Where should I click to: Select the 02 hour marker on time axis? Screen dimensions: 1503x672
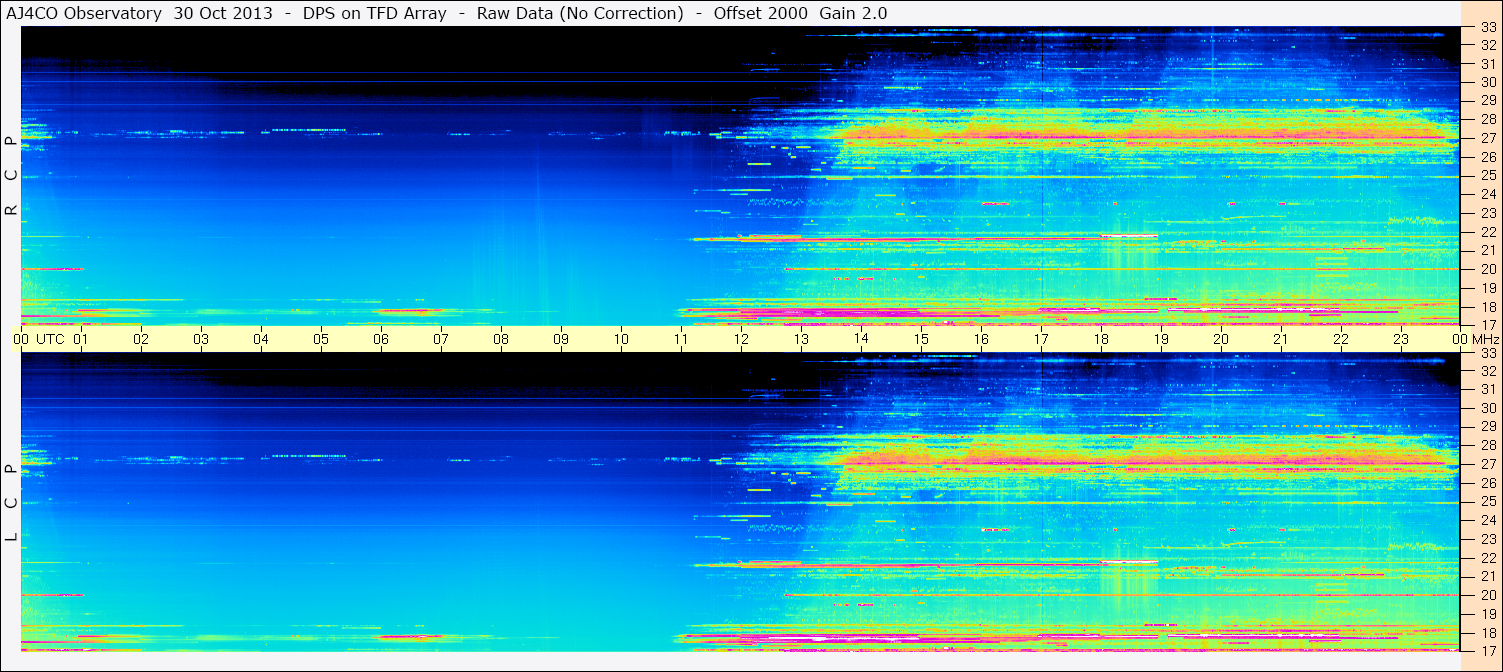[x=141, y=340]
